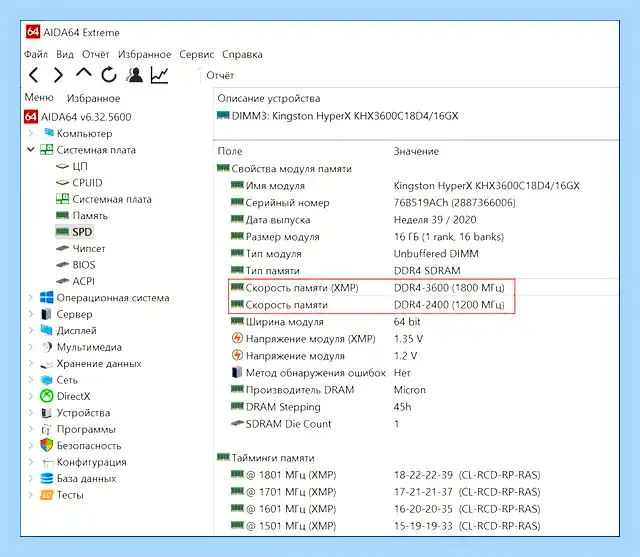Select the @ 1801 МГц (XMP) timing row
The image size is (640, 557).
[x=386, y=475]
